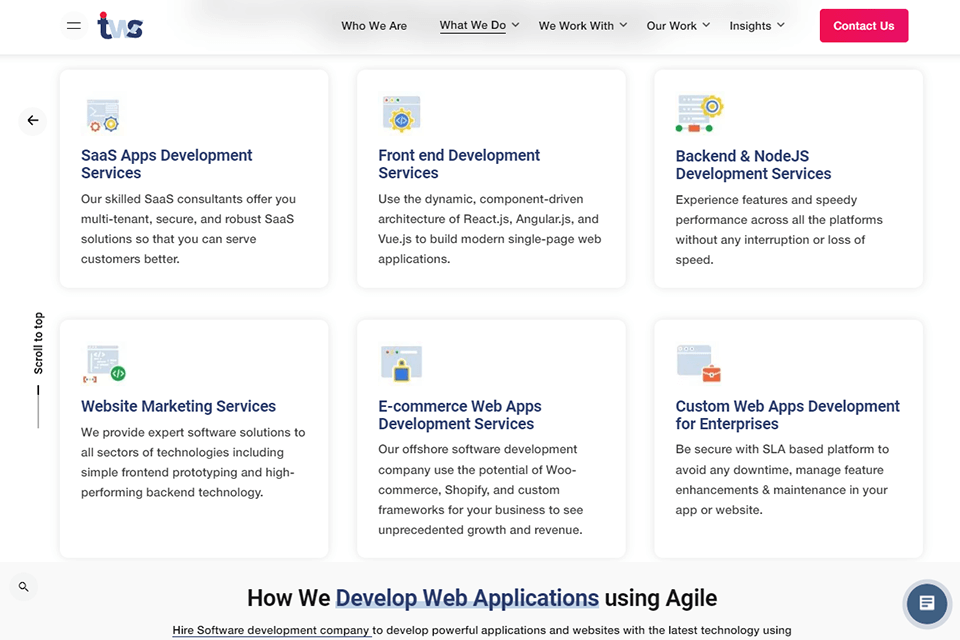
Task: Open the search magnifier icon
Action: click(x=23, y=587)
